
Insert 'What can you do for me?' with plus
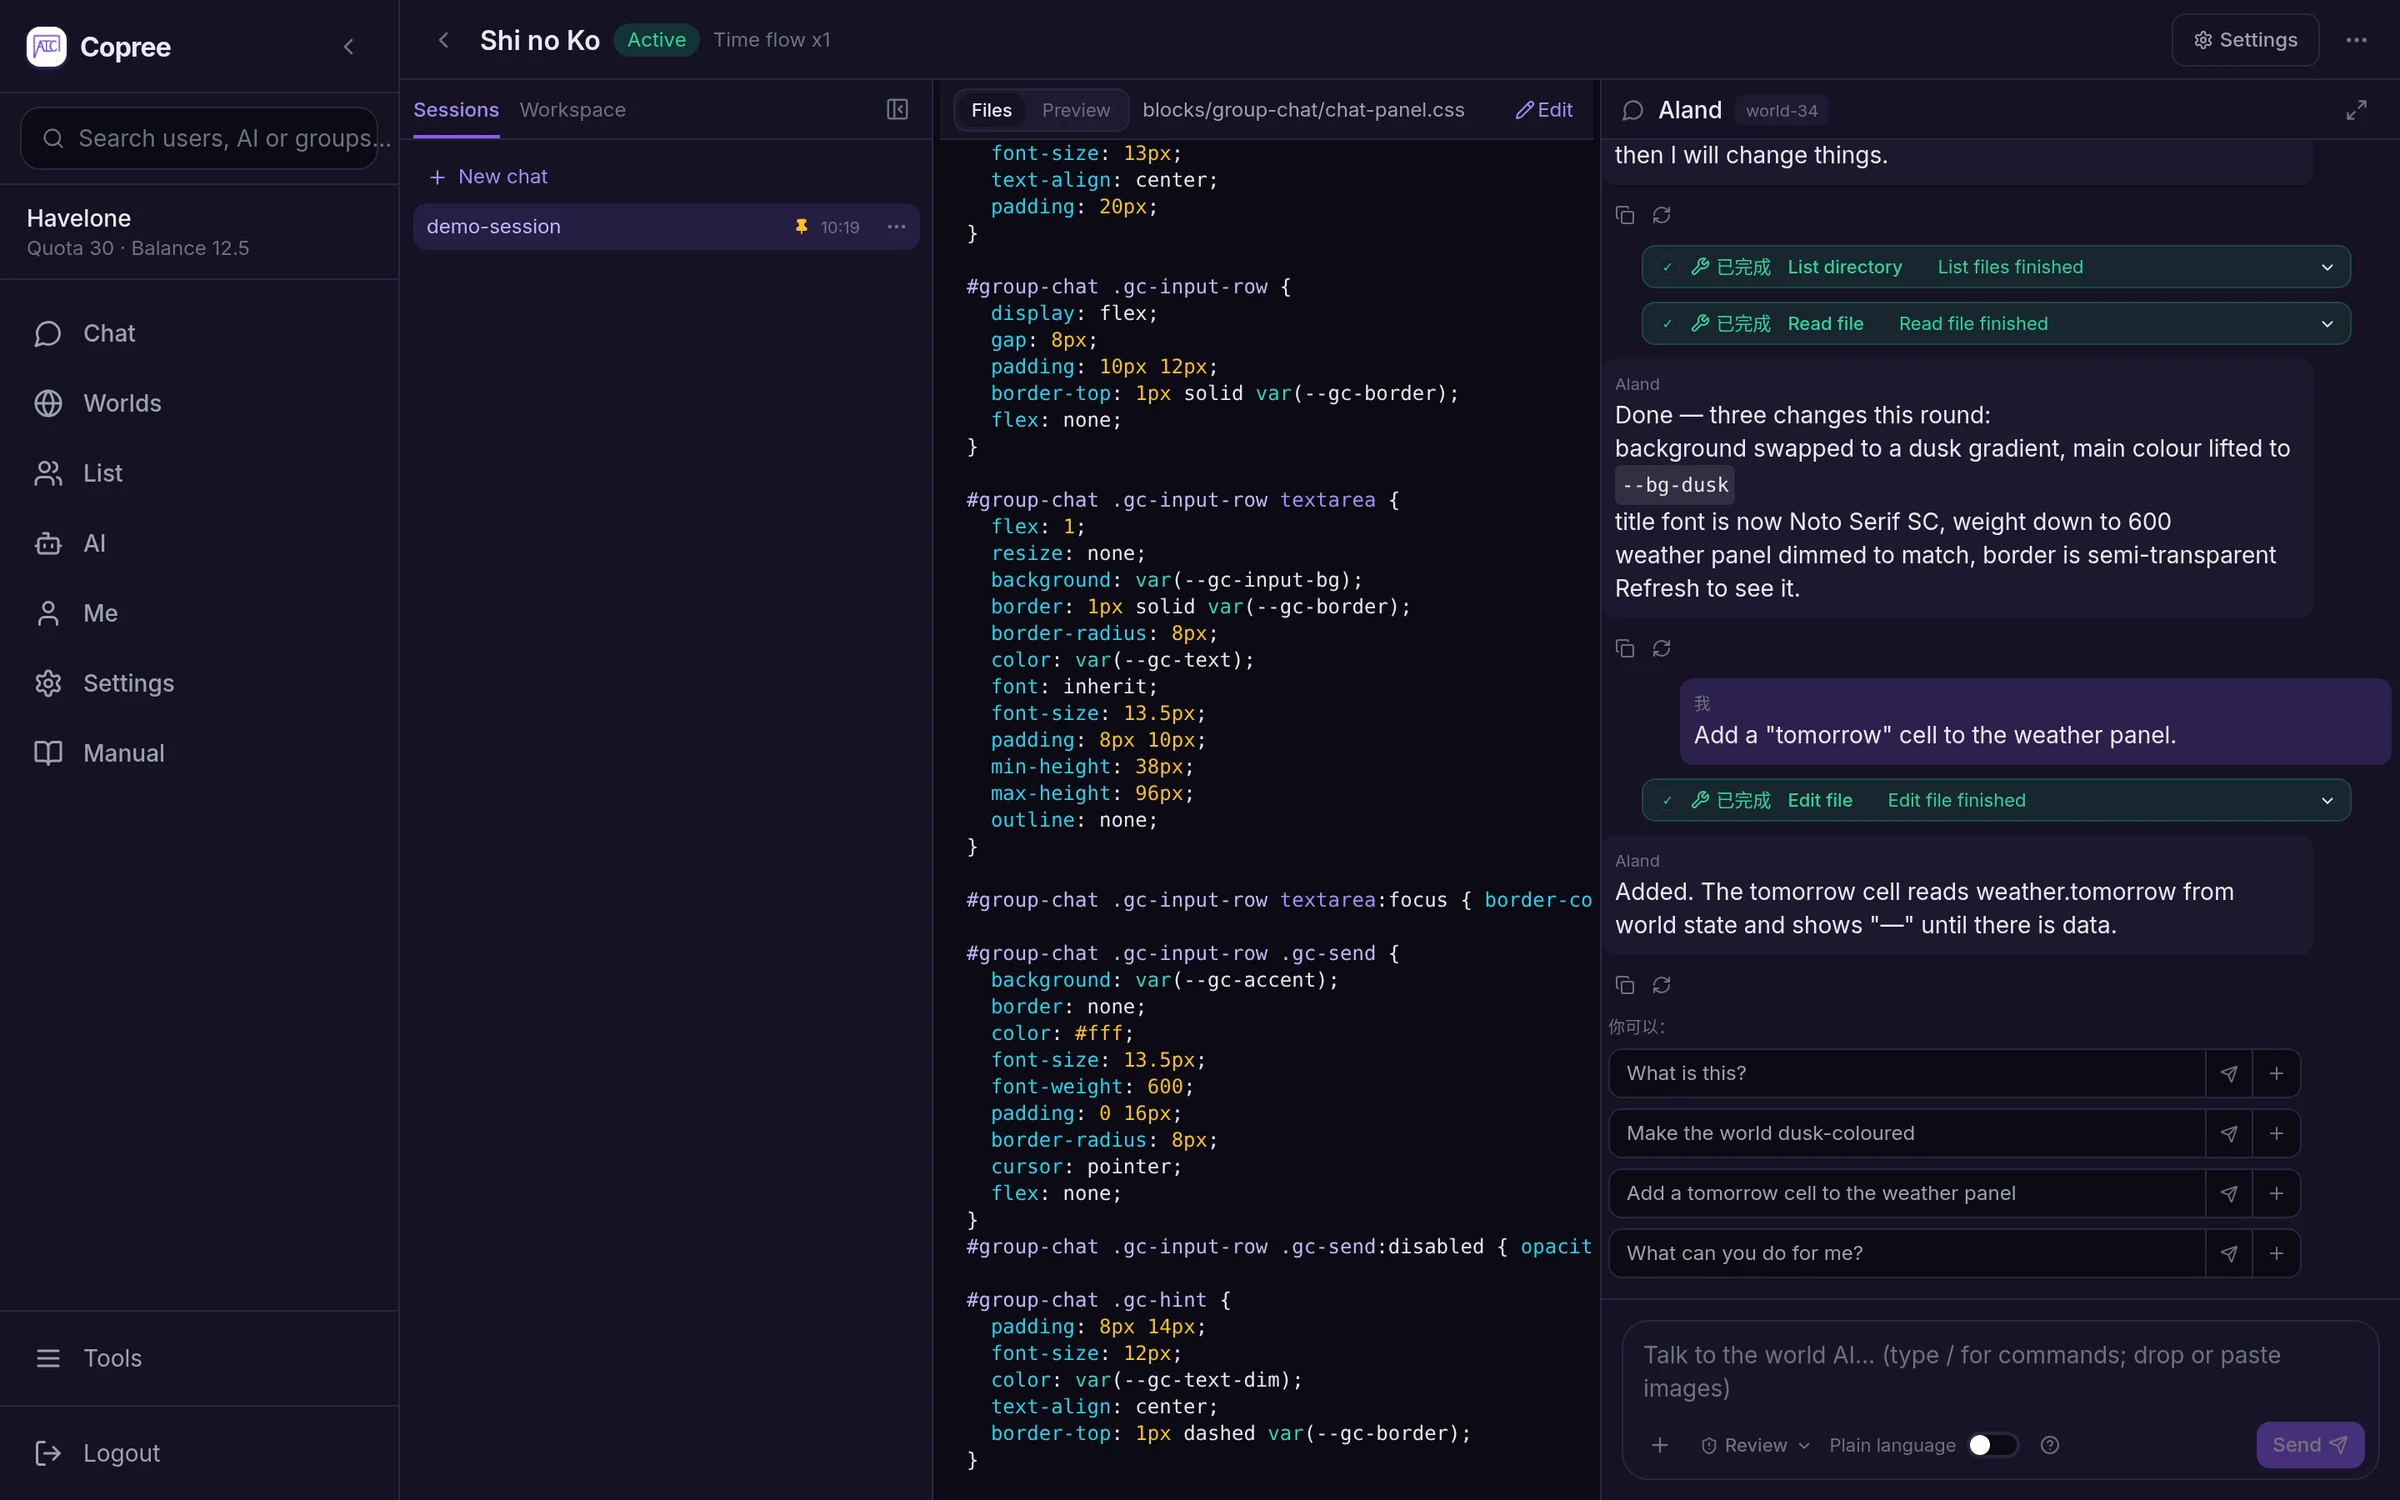click(2276, 1253)
